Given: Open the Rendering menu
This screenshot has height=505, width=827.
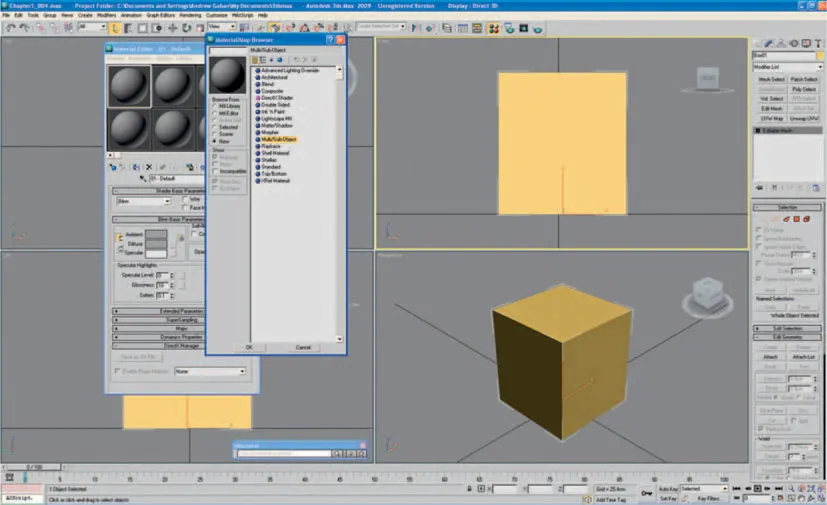Looking at the screenshot, I should (x=190, y=15).
